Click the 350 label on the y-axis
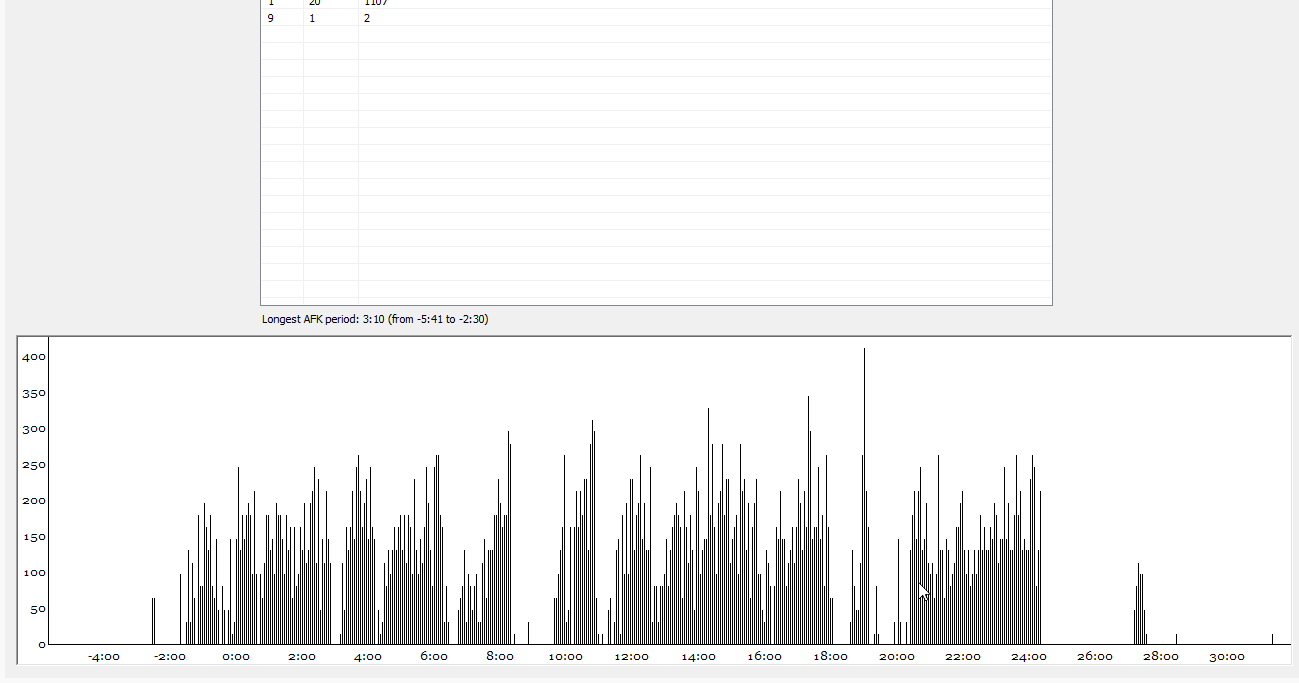 click(x=35, y=393)
